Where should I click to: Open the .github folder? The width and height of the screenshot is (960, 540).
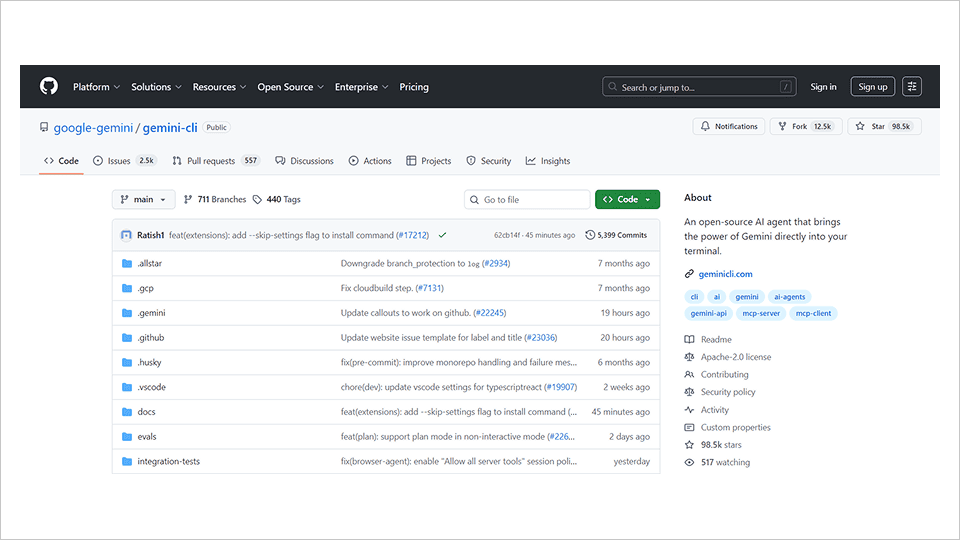pos(151,337)
